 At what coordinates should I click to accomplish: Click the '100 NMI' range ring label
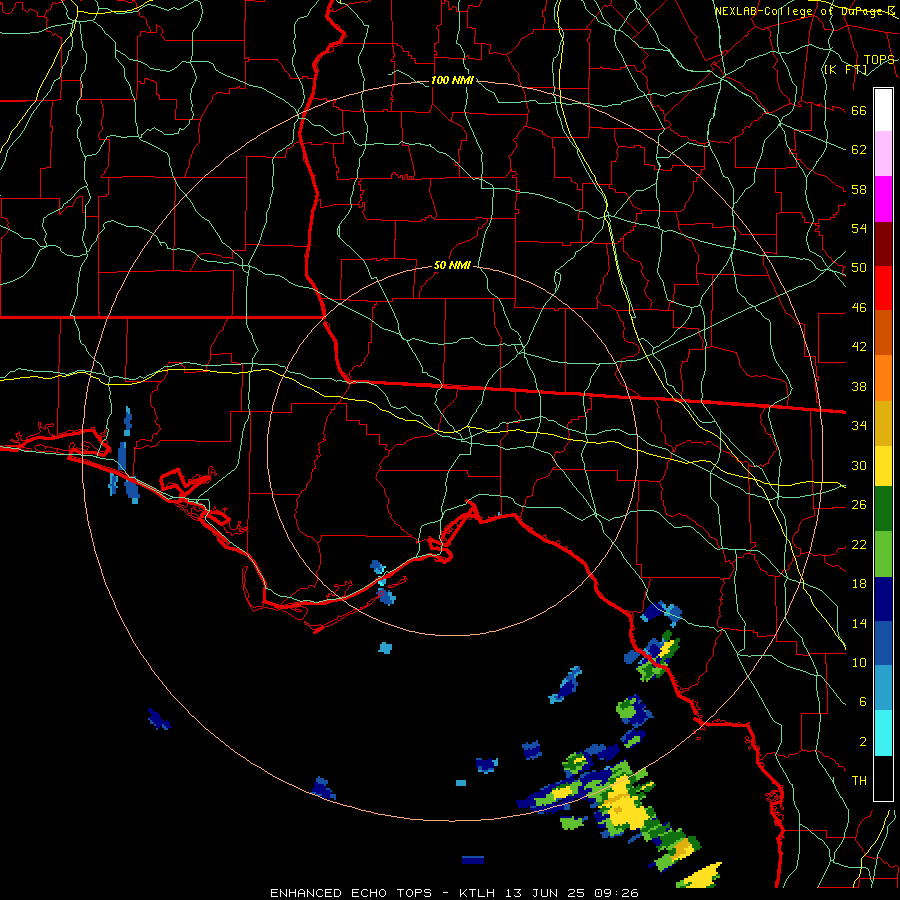(452, 80)
